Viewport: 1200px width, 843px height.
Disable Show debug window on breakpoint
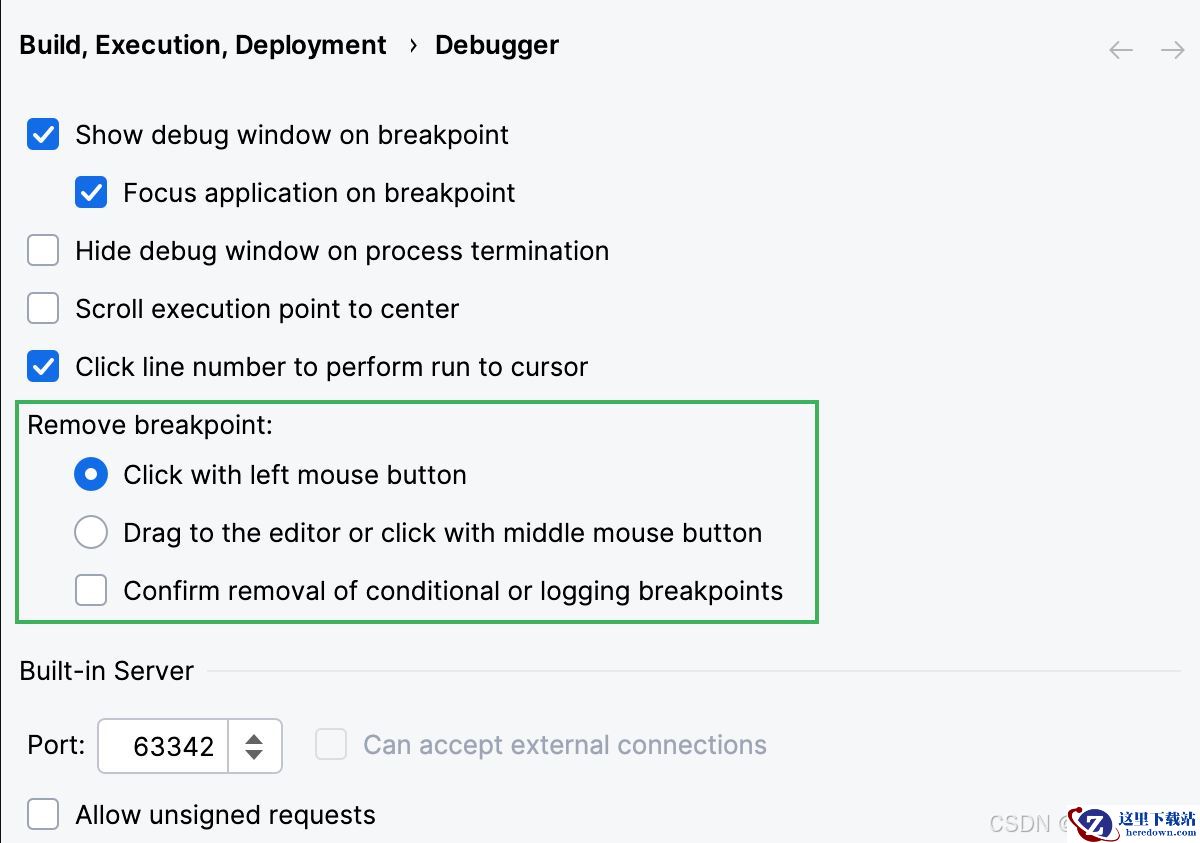pyautogui.click(x=43, y=135)
